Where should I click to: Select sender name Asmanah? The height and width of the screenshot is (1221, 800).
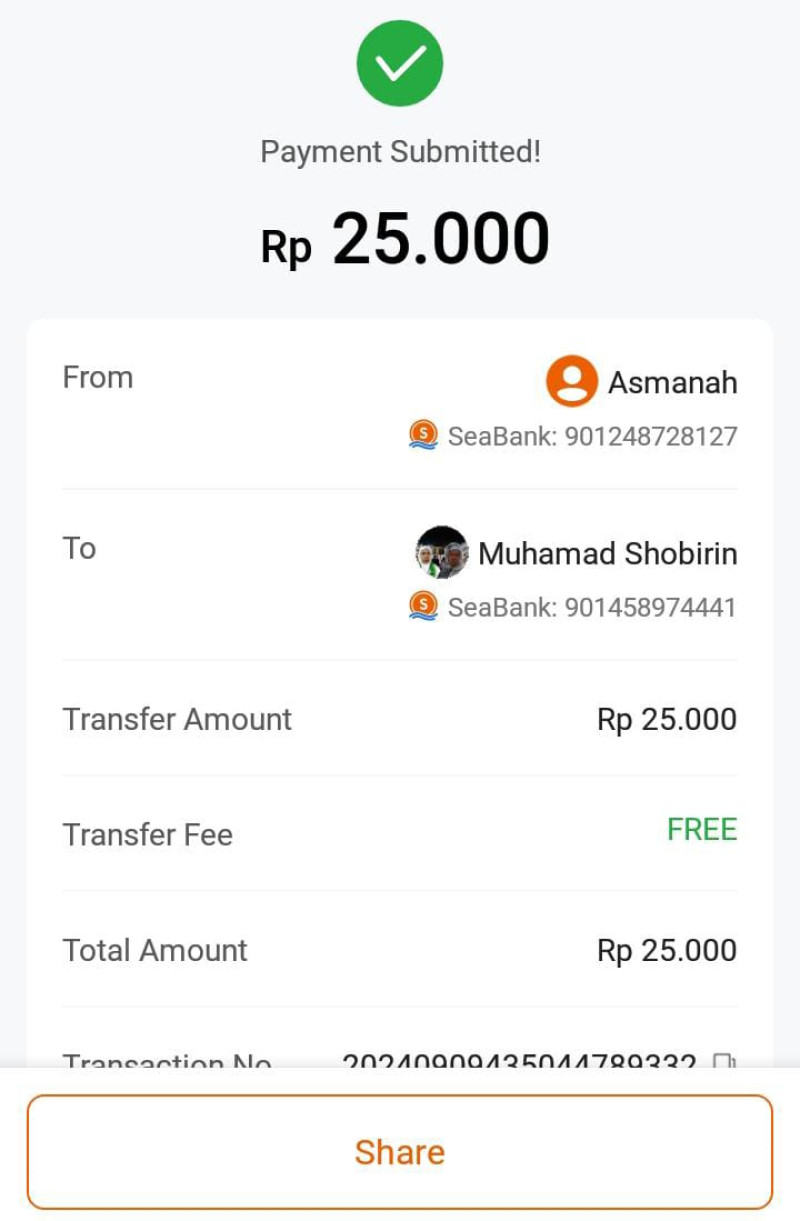tap(672, 382)
